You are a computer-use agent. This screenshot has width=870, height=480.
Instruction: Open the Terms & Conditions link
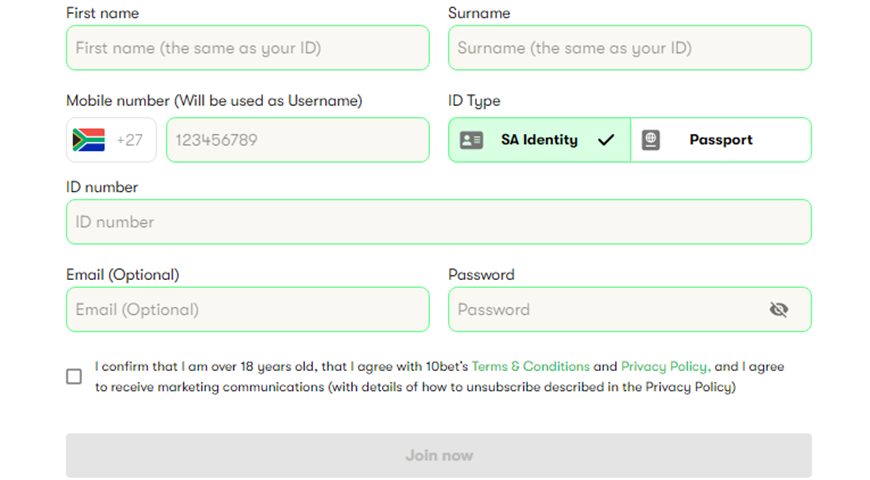pos(530,367)
